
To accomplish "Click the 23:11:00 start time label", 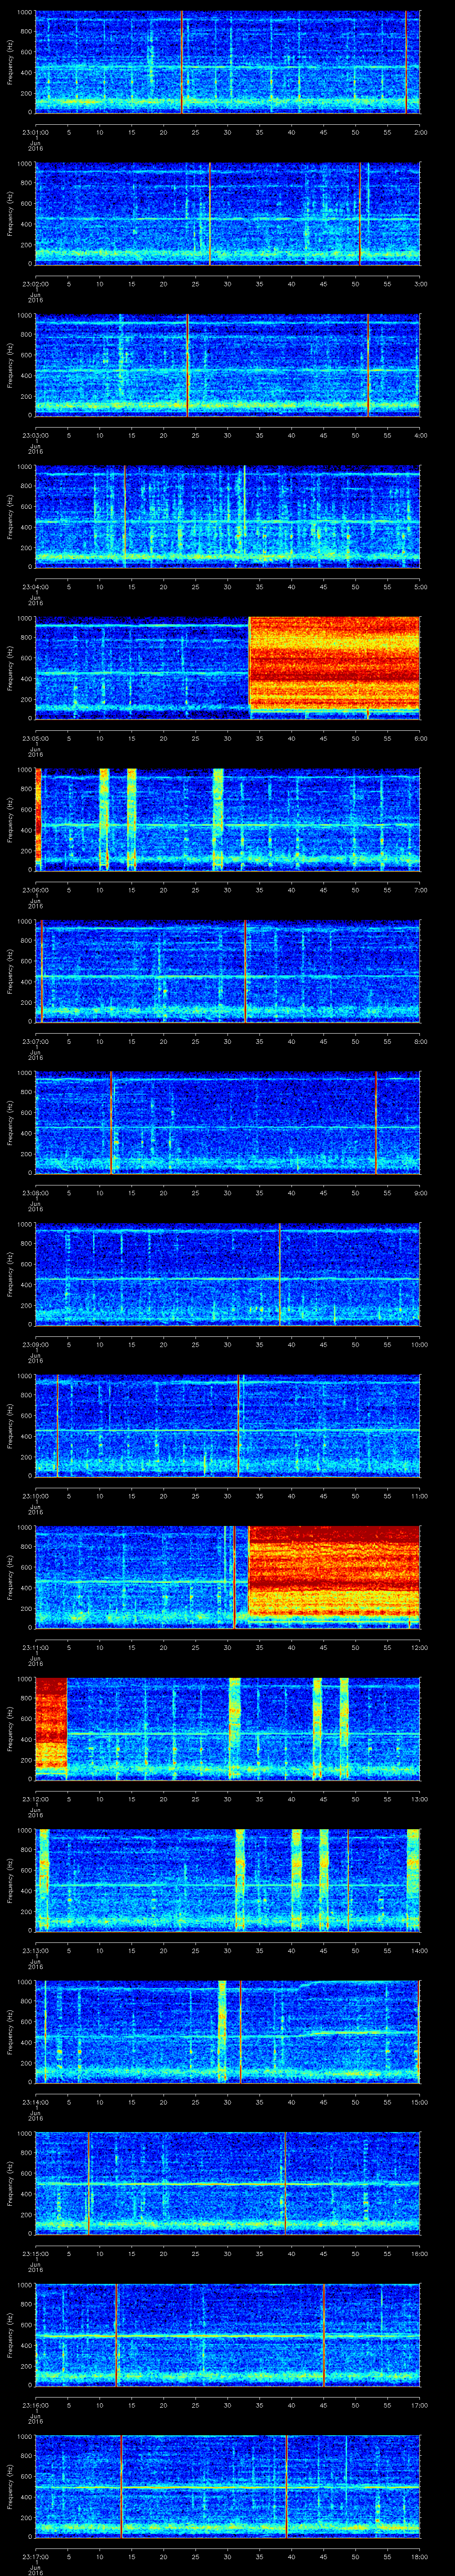I will pyautogui.click(x=35, y=1647).
